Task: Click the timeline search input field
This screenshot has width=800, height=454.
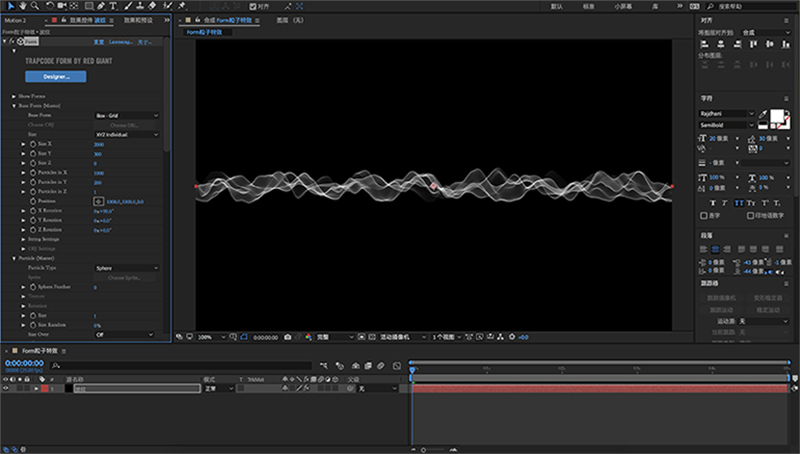Action: tap(181, 366)
